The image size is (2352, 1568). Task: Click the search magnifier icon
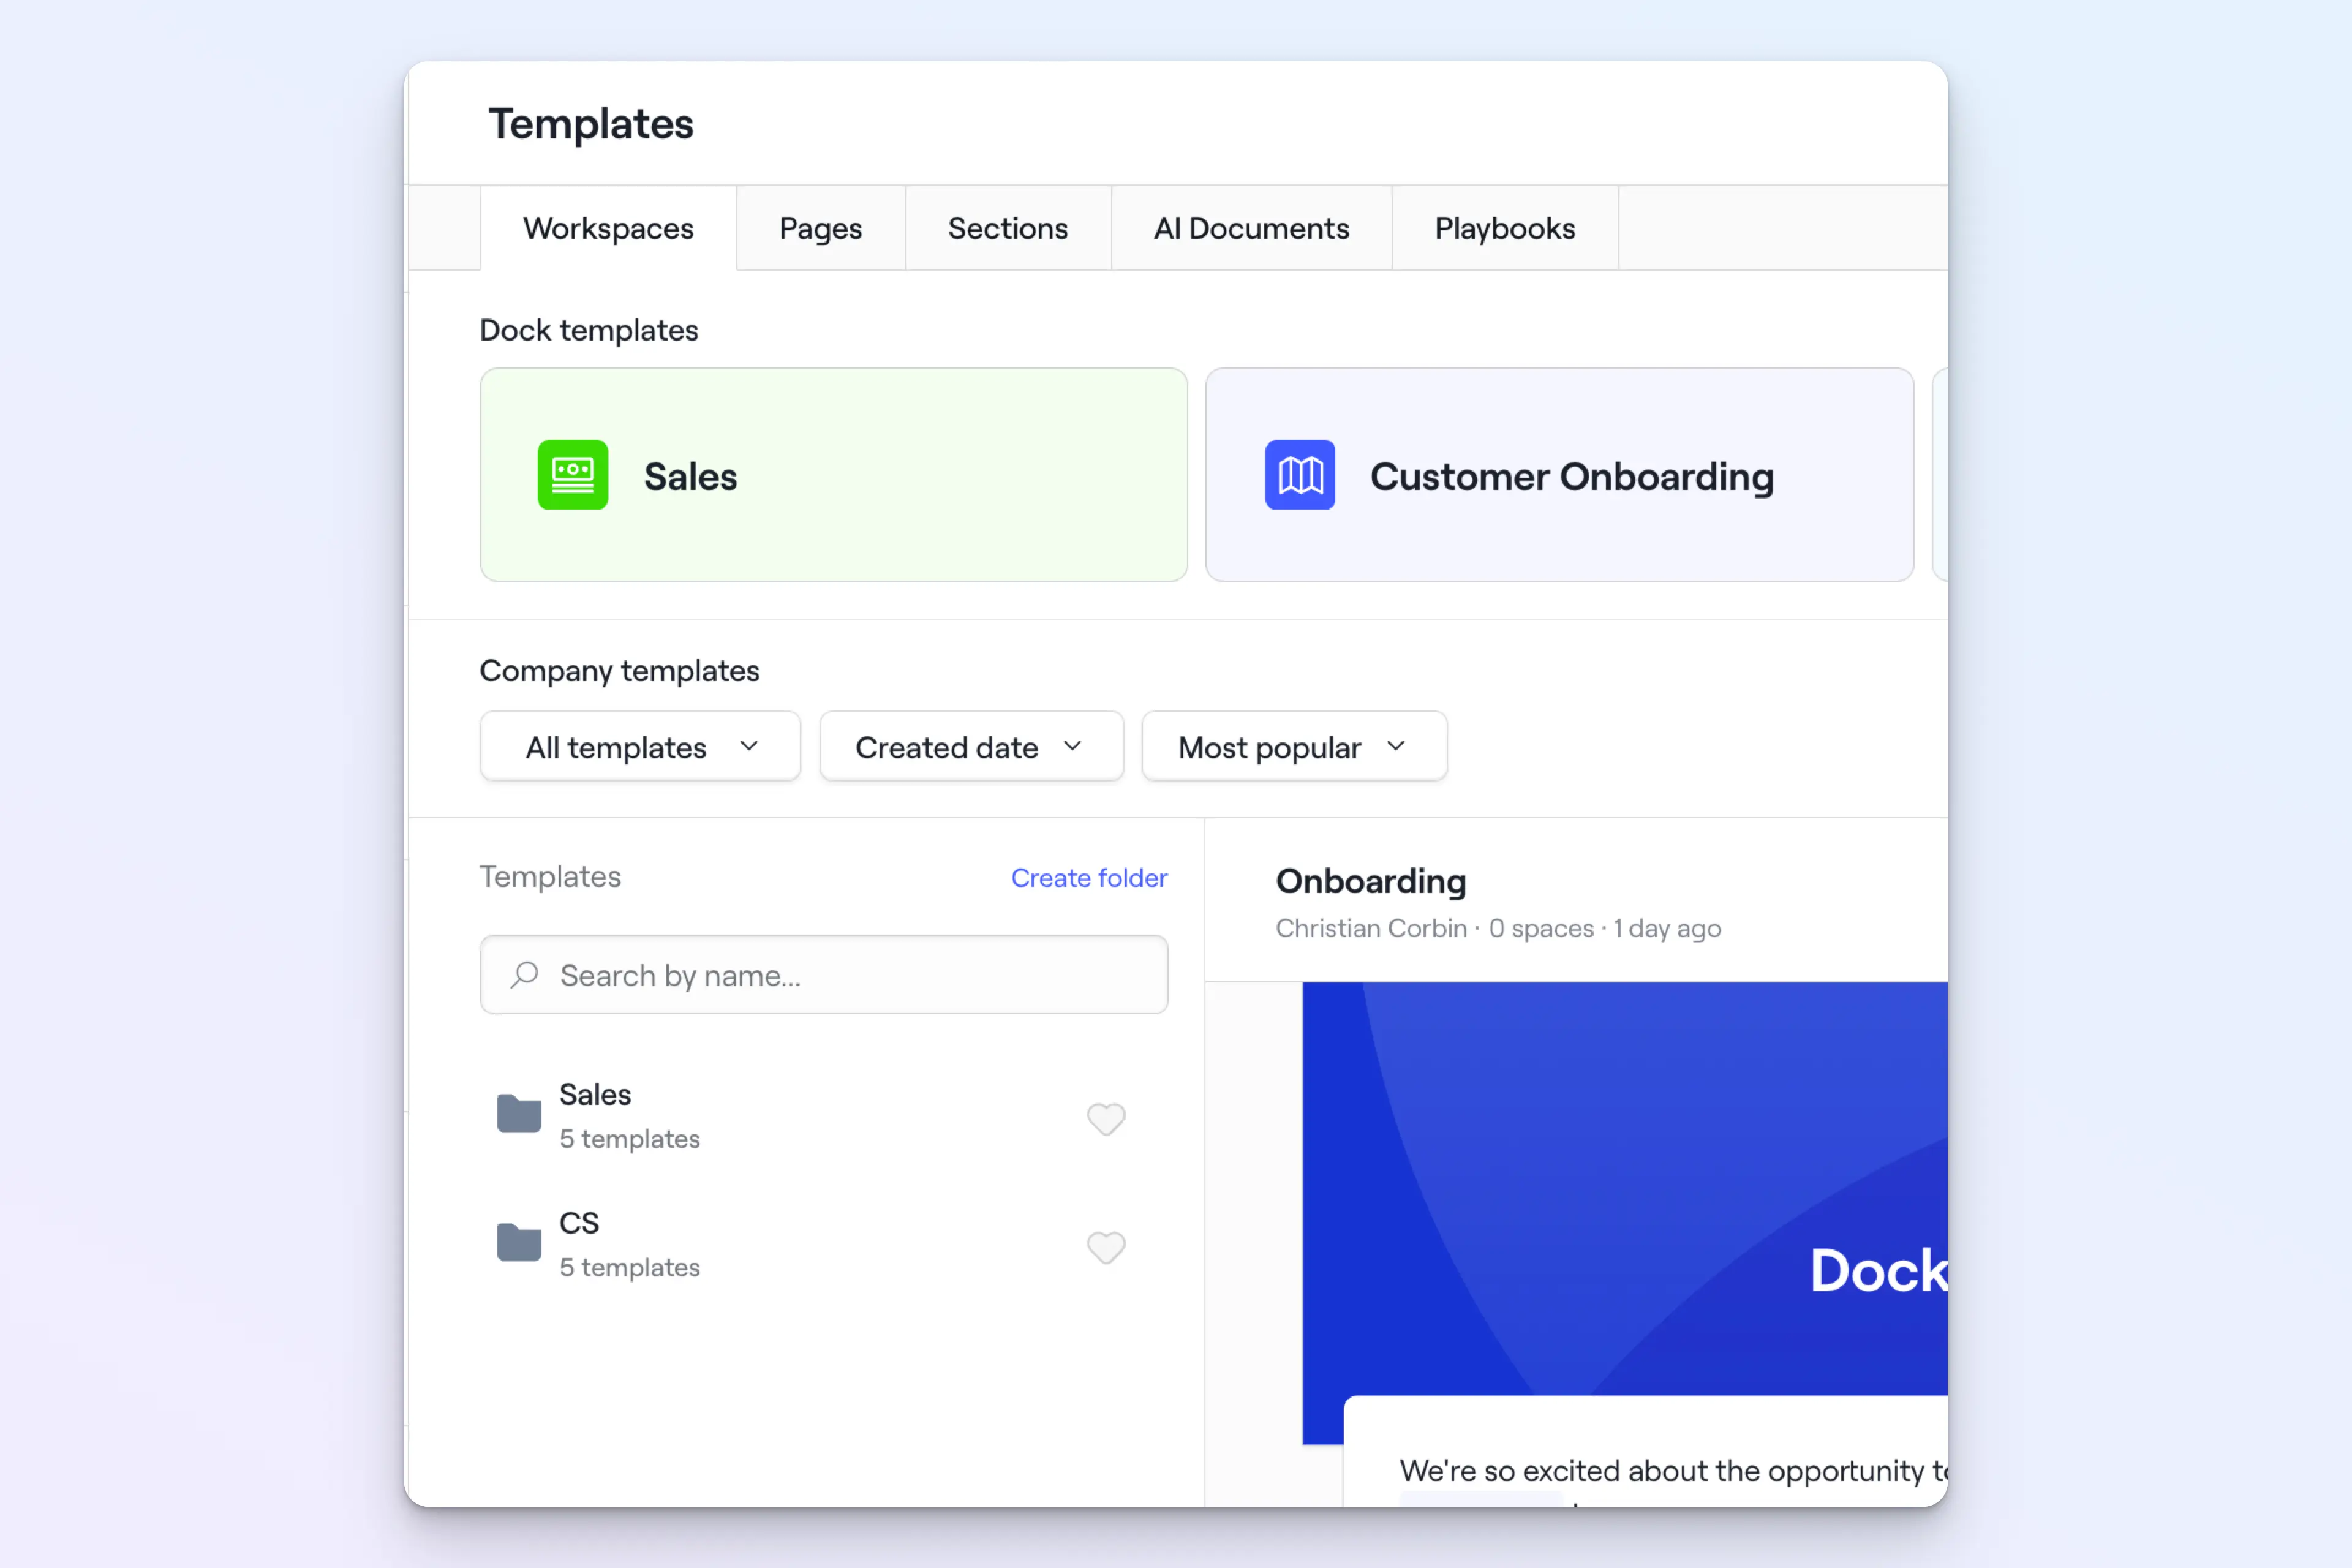pos(524,975)
